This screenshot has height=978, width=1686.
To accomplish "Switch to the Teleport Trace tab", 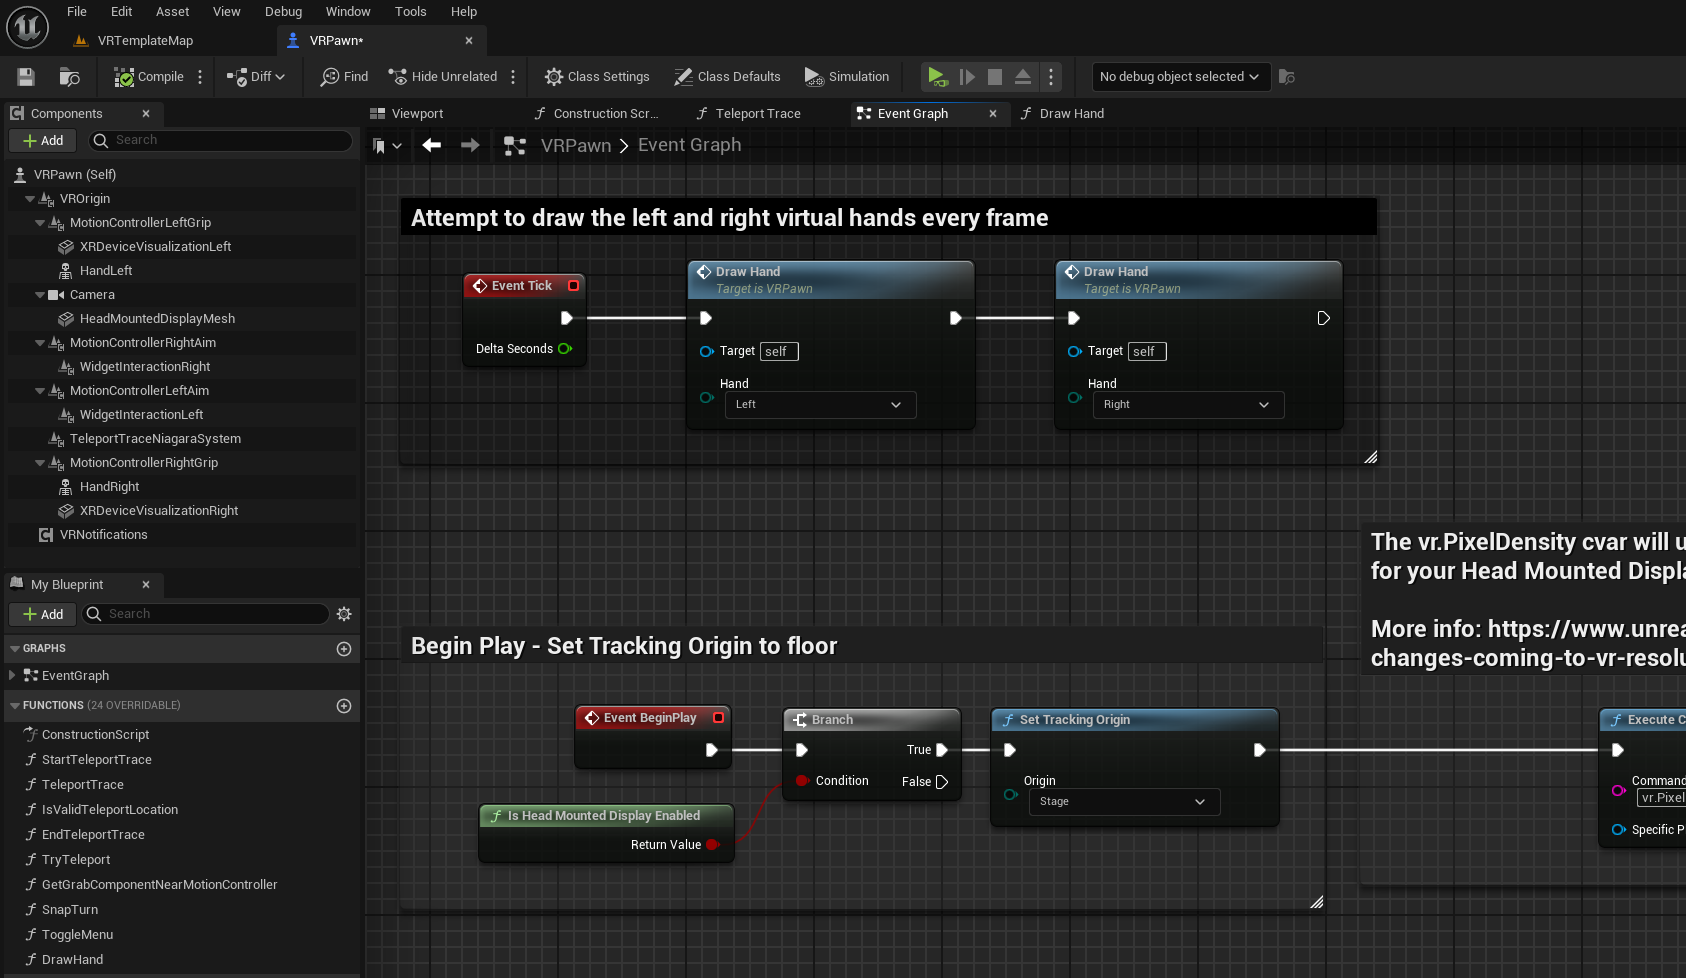I will (x=757, y=114).
